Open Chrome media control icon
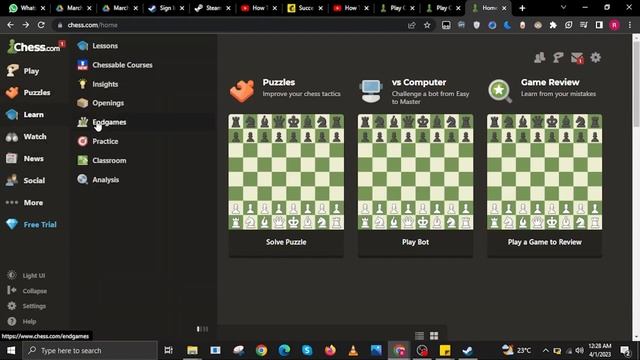This screenshot has width=640, height=360. [x=584, y=25]
